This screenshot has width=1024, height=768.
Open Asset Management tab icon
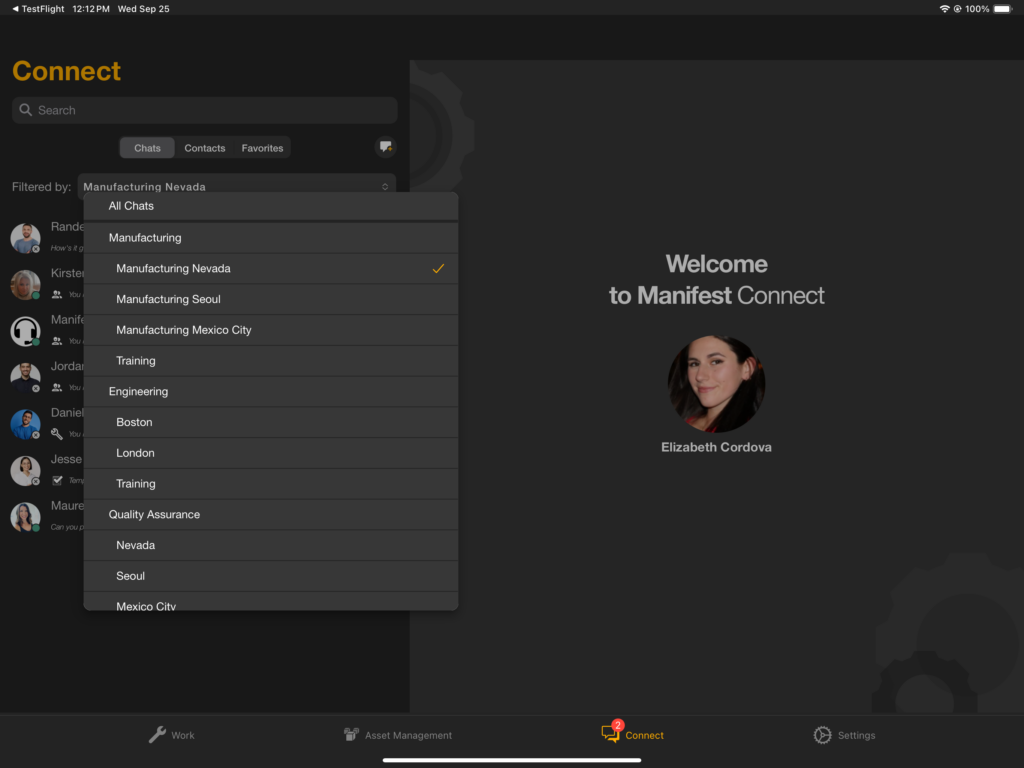(x=351, y=735)
